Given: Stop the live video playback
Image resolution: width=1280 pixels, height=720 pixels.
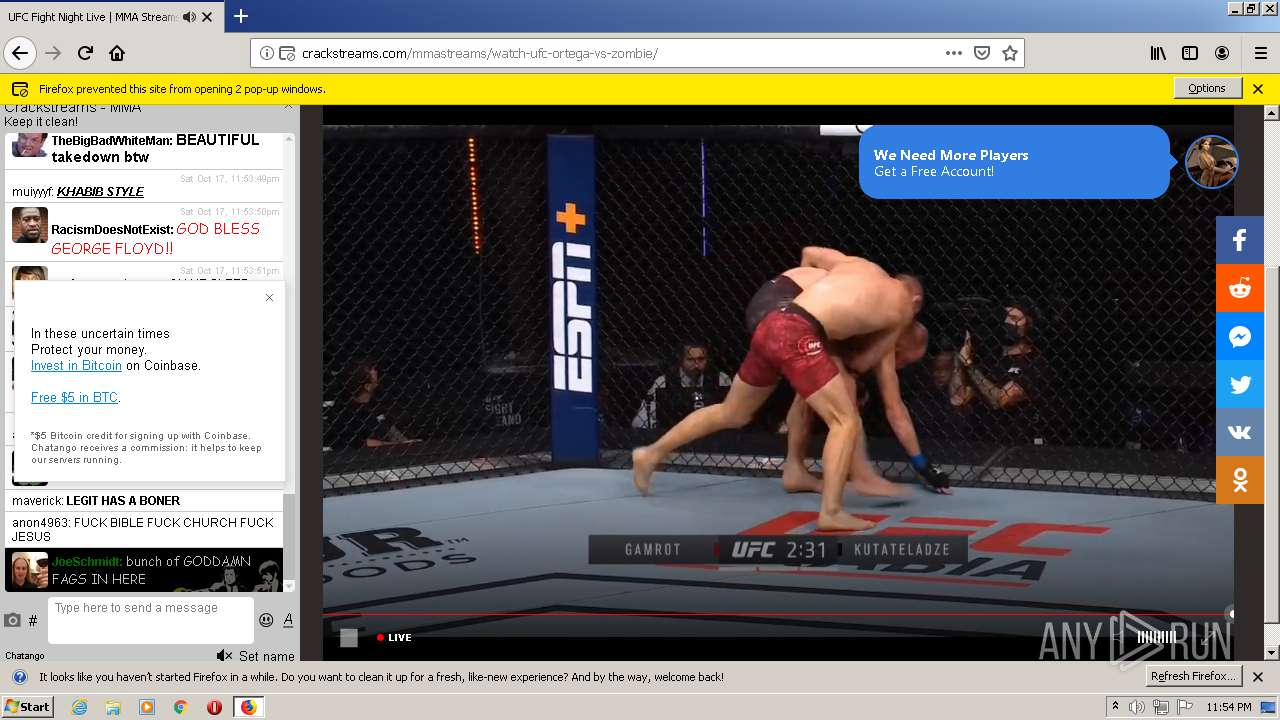Looking at the screenshot, I should click(349, 637).
